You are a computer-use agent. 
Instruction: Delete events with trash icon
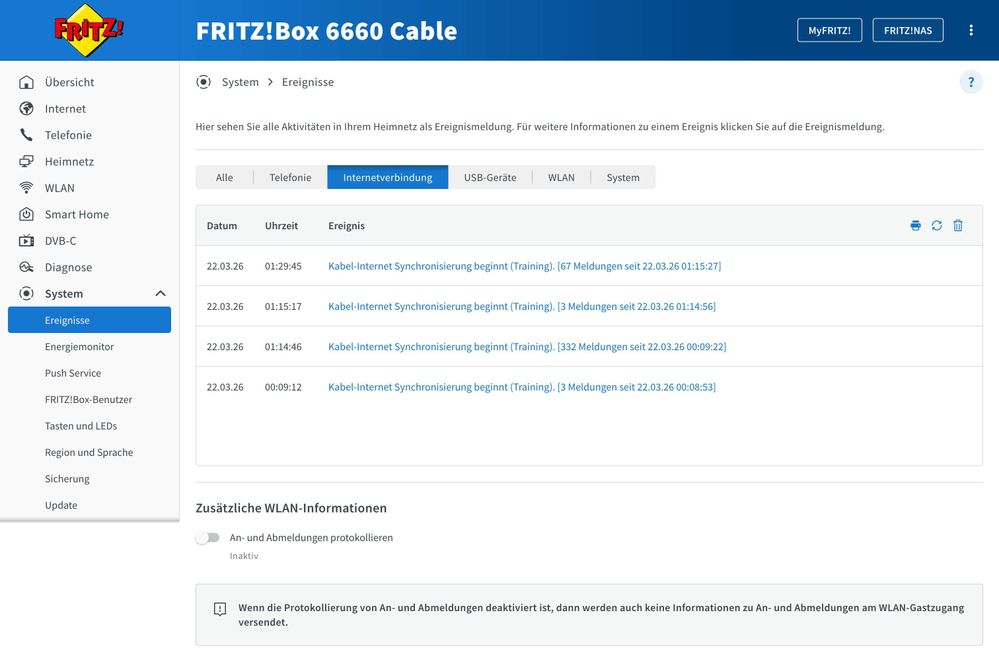pyautogui.click(x=958, y=226)
